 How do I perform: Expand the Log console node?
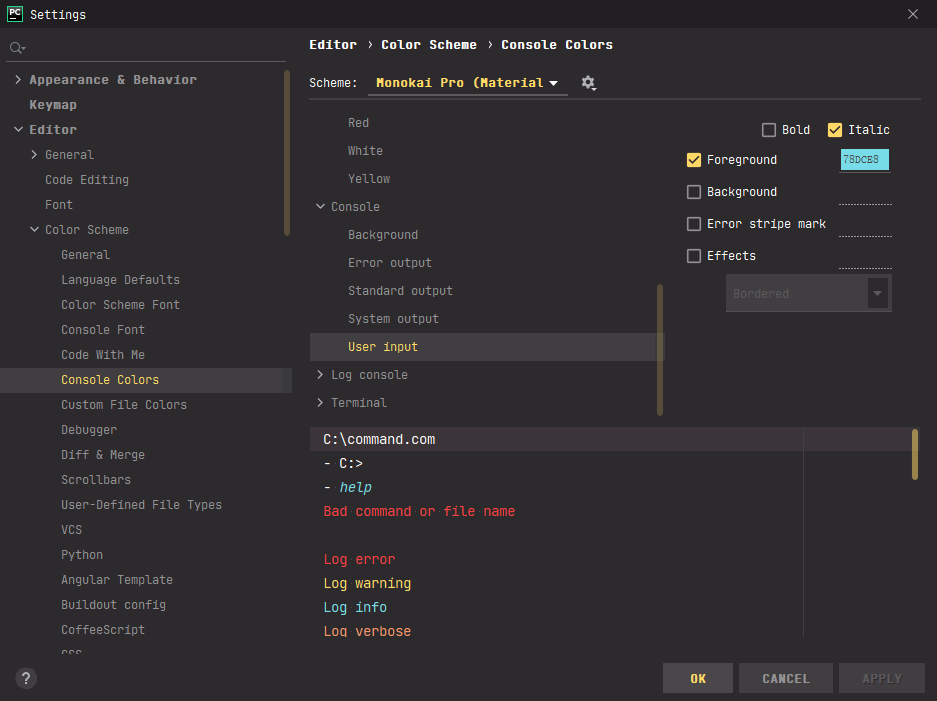pyautogui.click(x=320, y=375)
